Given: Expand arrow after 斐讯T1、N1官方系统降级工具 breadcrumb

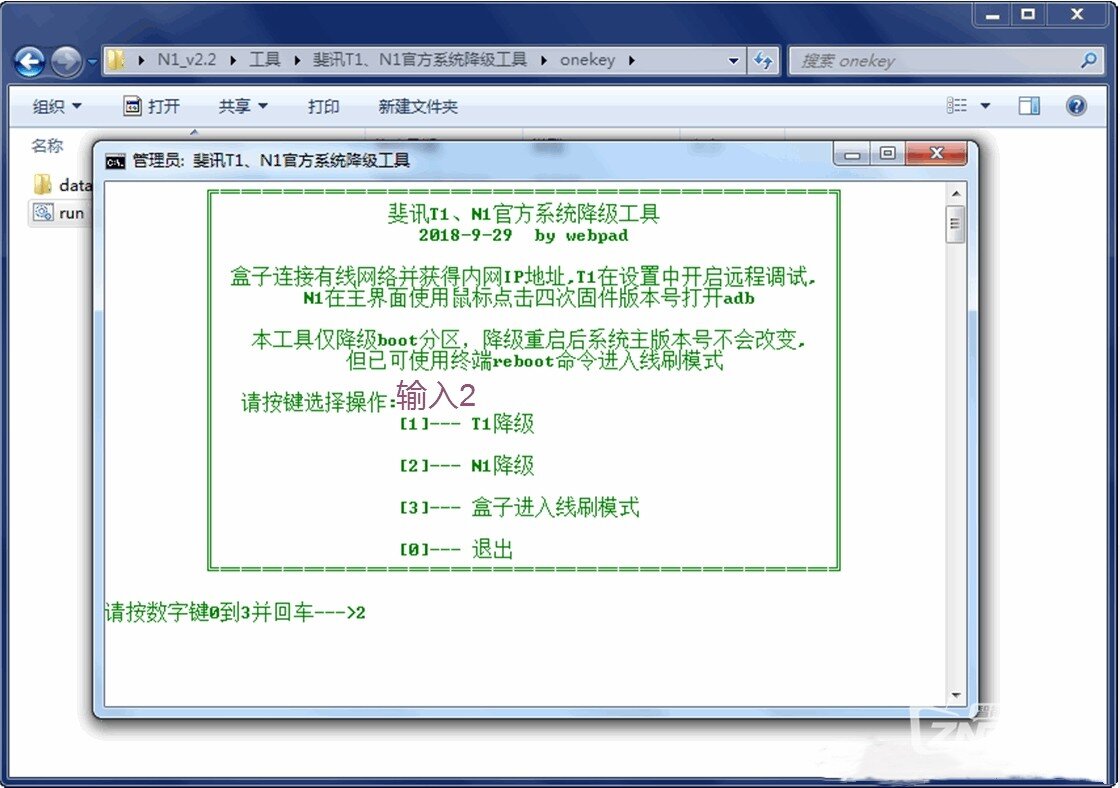Looking at the screenshot, I should tap(544, 61).
